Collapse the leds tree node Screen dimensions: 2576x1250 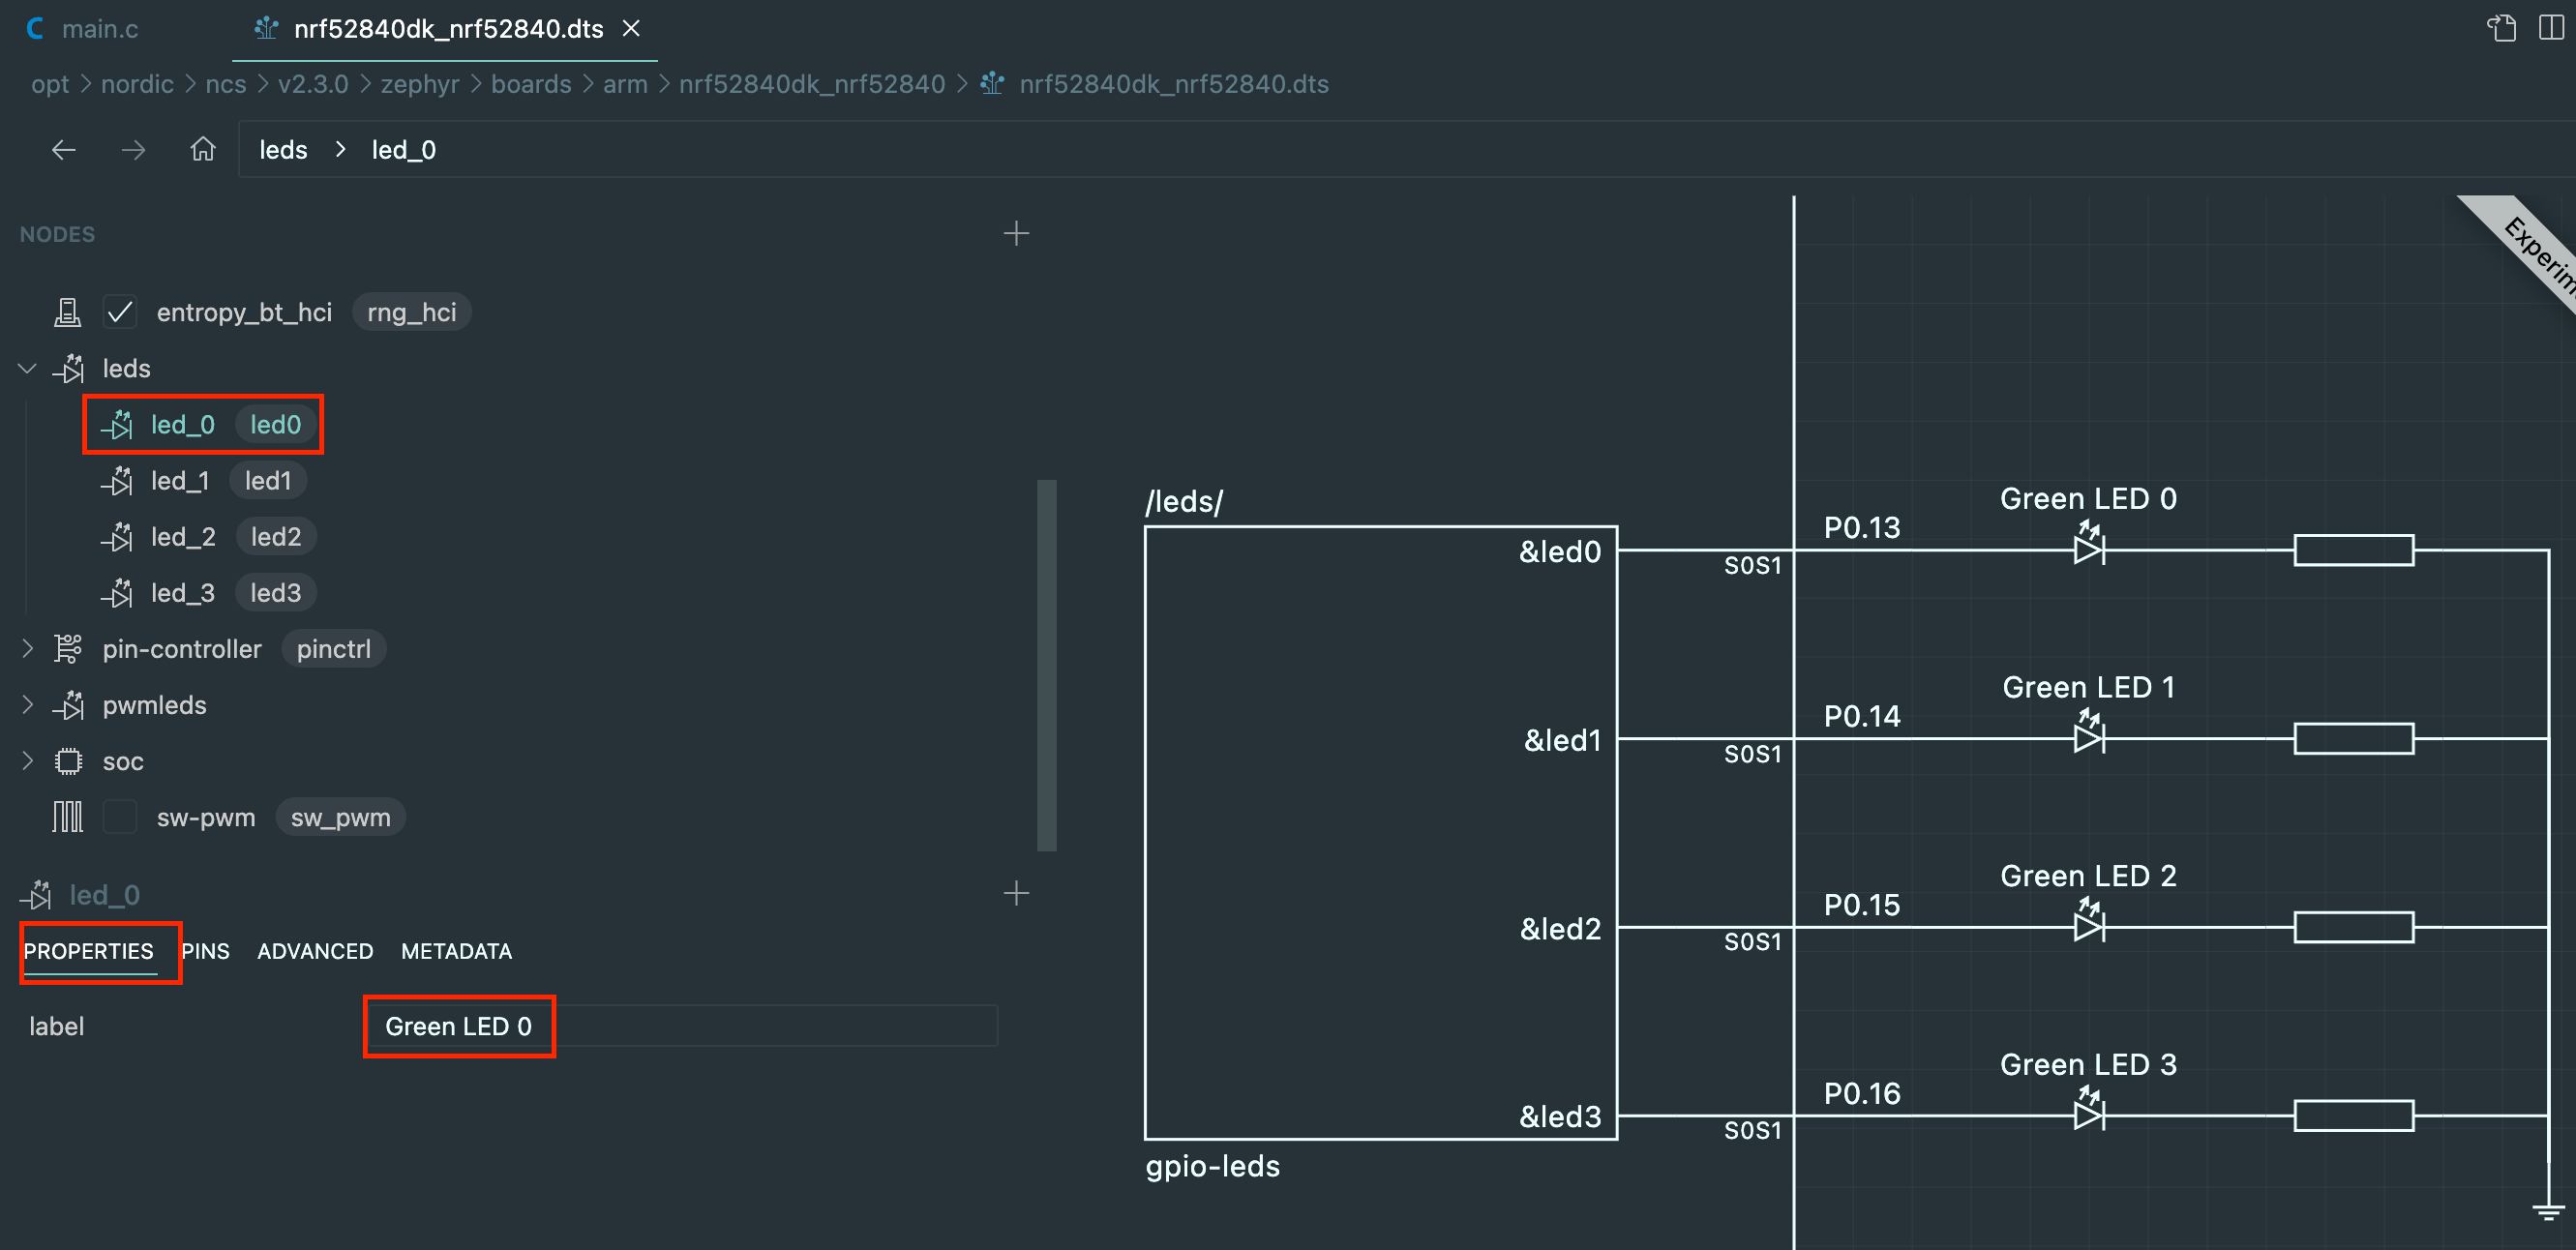click(x=27, y=369)
